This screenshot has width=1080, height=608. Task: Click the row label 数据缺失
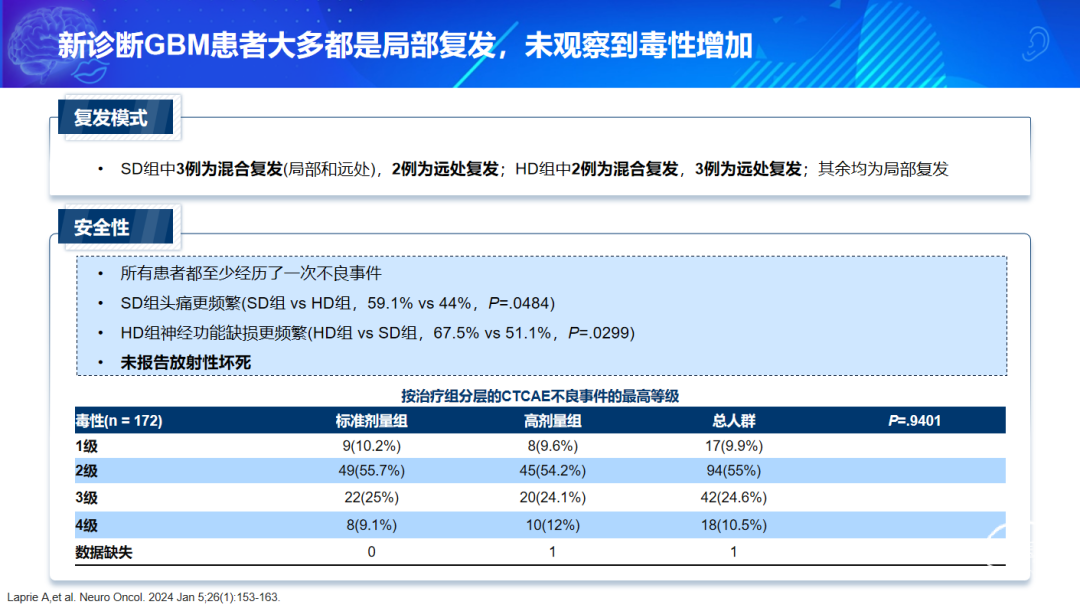pos(103,552)
